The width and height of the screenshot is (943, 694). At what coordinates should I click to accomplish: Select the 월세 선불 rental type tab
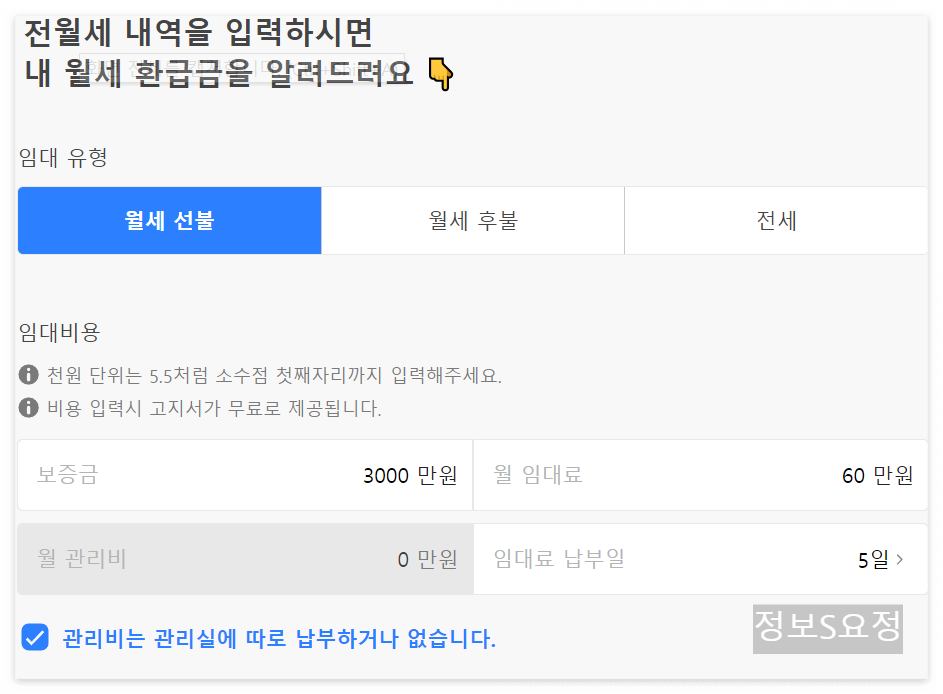click(169, 220)
